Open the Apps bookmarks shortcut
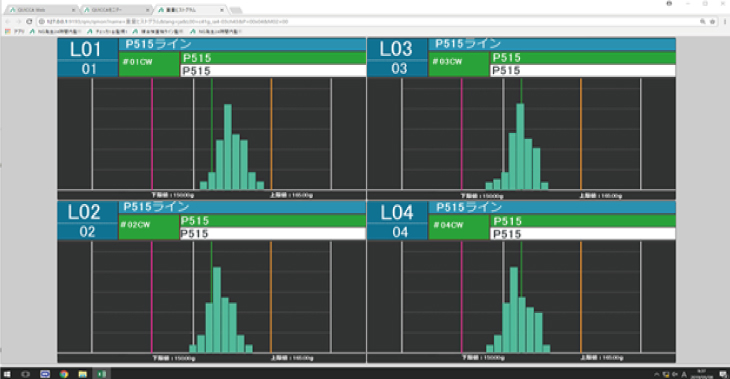730x379 pixels. pyautogui.click(x=15, y=32)
